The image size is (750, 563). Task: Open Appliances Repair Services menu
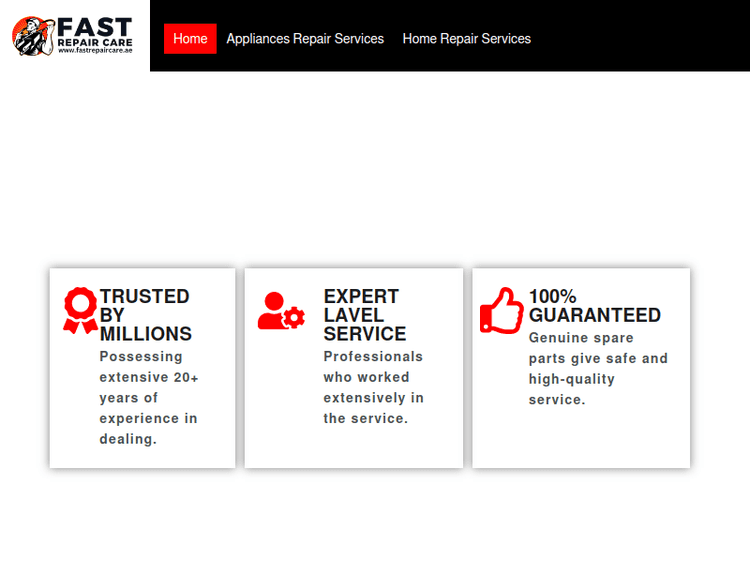[x=305, y=39]
